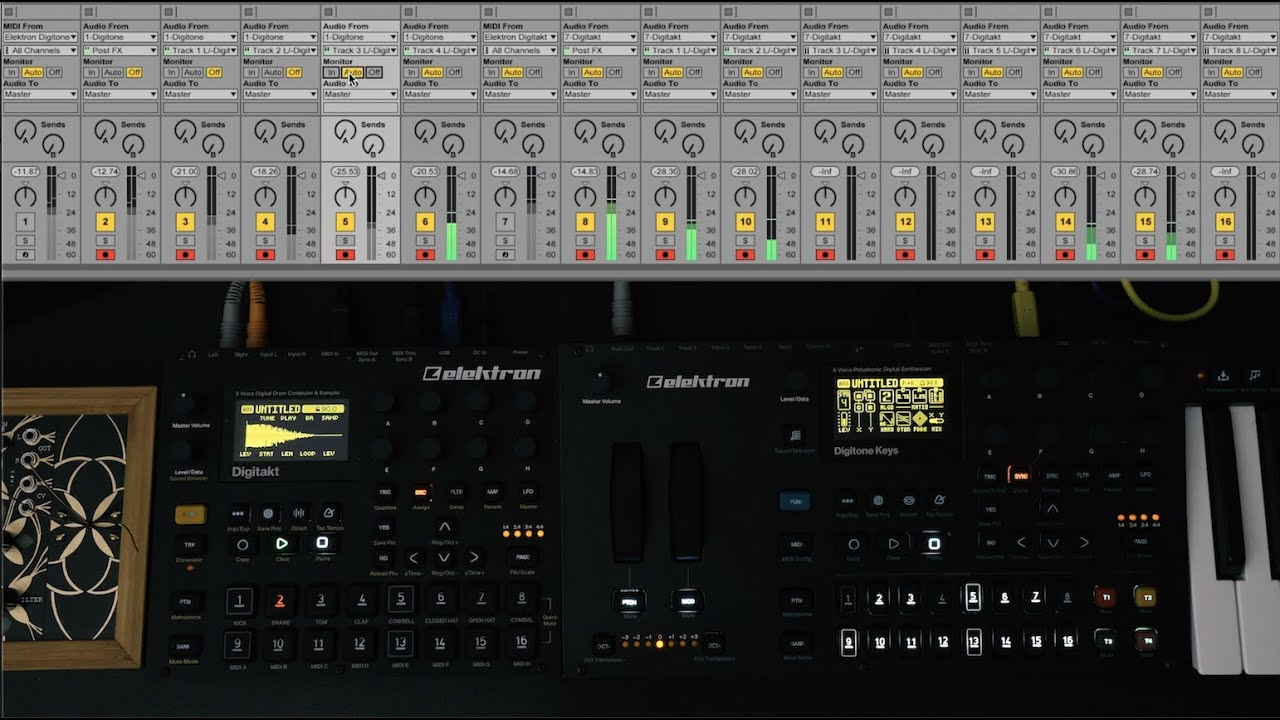This screenshot has height=720, width=1280.
Task: Set track 5 monitor to Off
Action: coord(374,72)
